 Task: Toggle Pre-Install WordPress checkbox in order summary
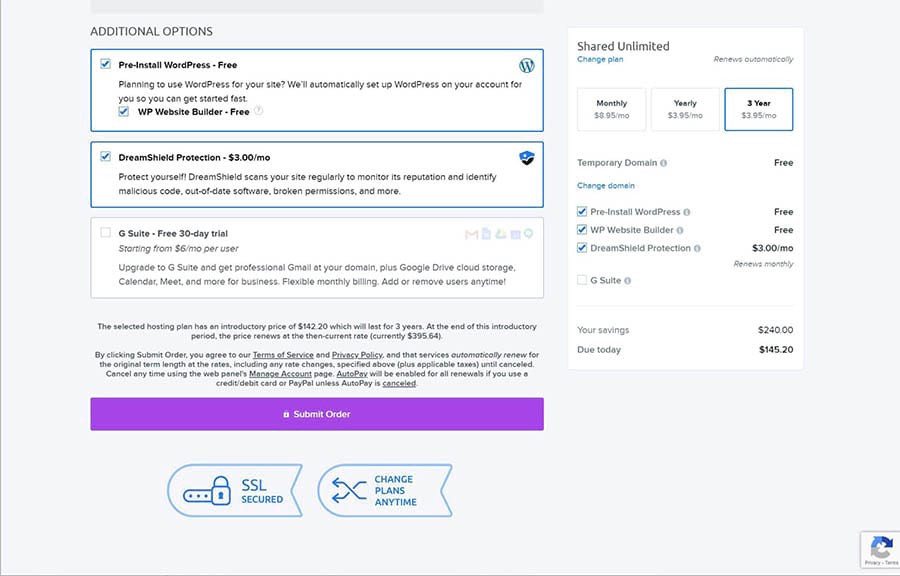coord(582,212)
